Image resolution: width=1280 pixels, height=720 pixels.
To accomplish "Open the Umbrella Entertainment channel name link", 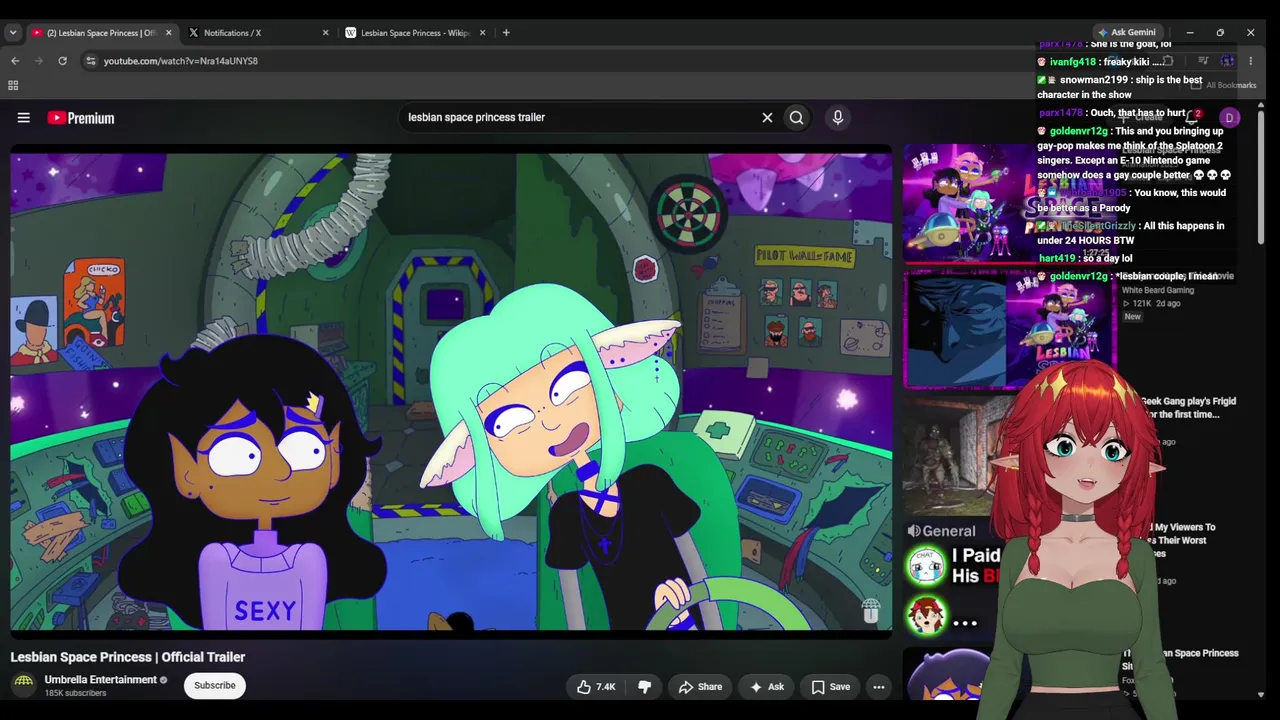I will pos(101,680).
